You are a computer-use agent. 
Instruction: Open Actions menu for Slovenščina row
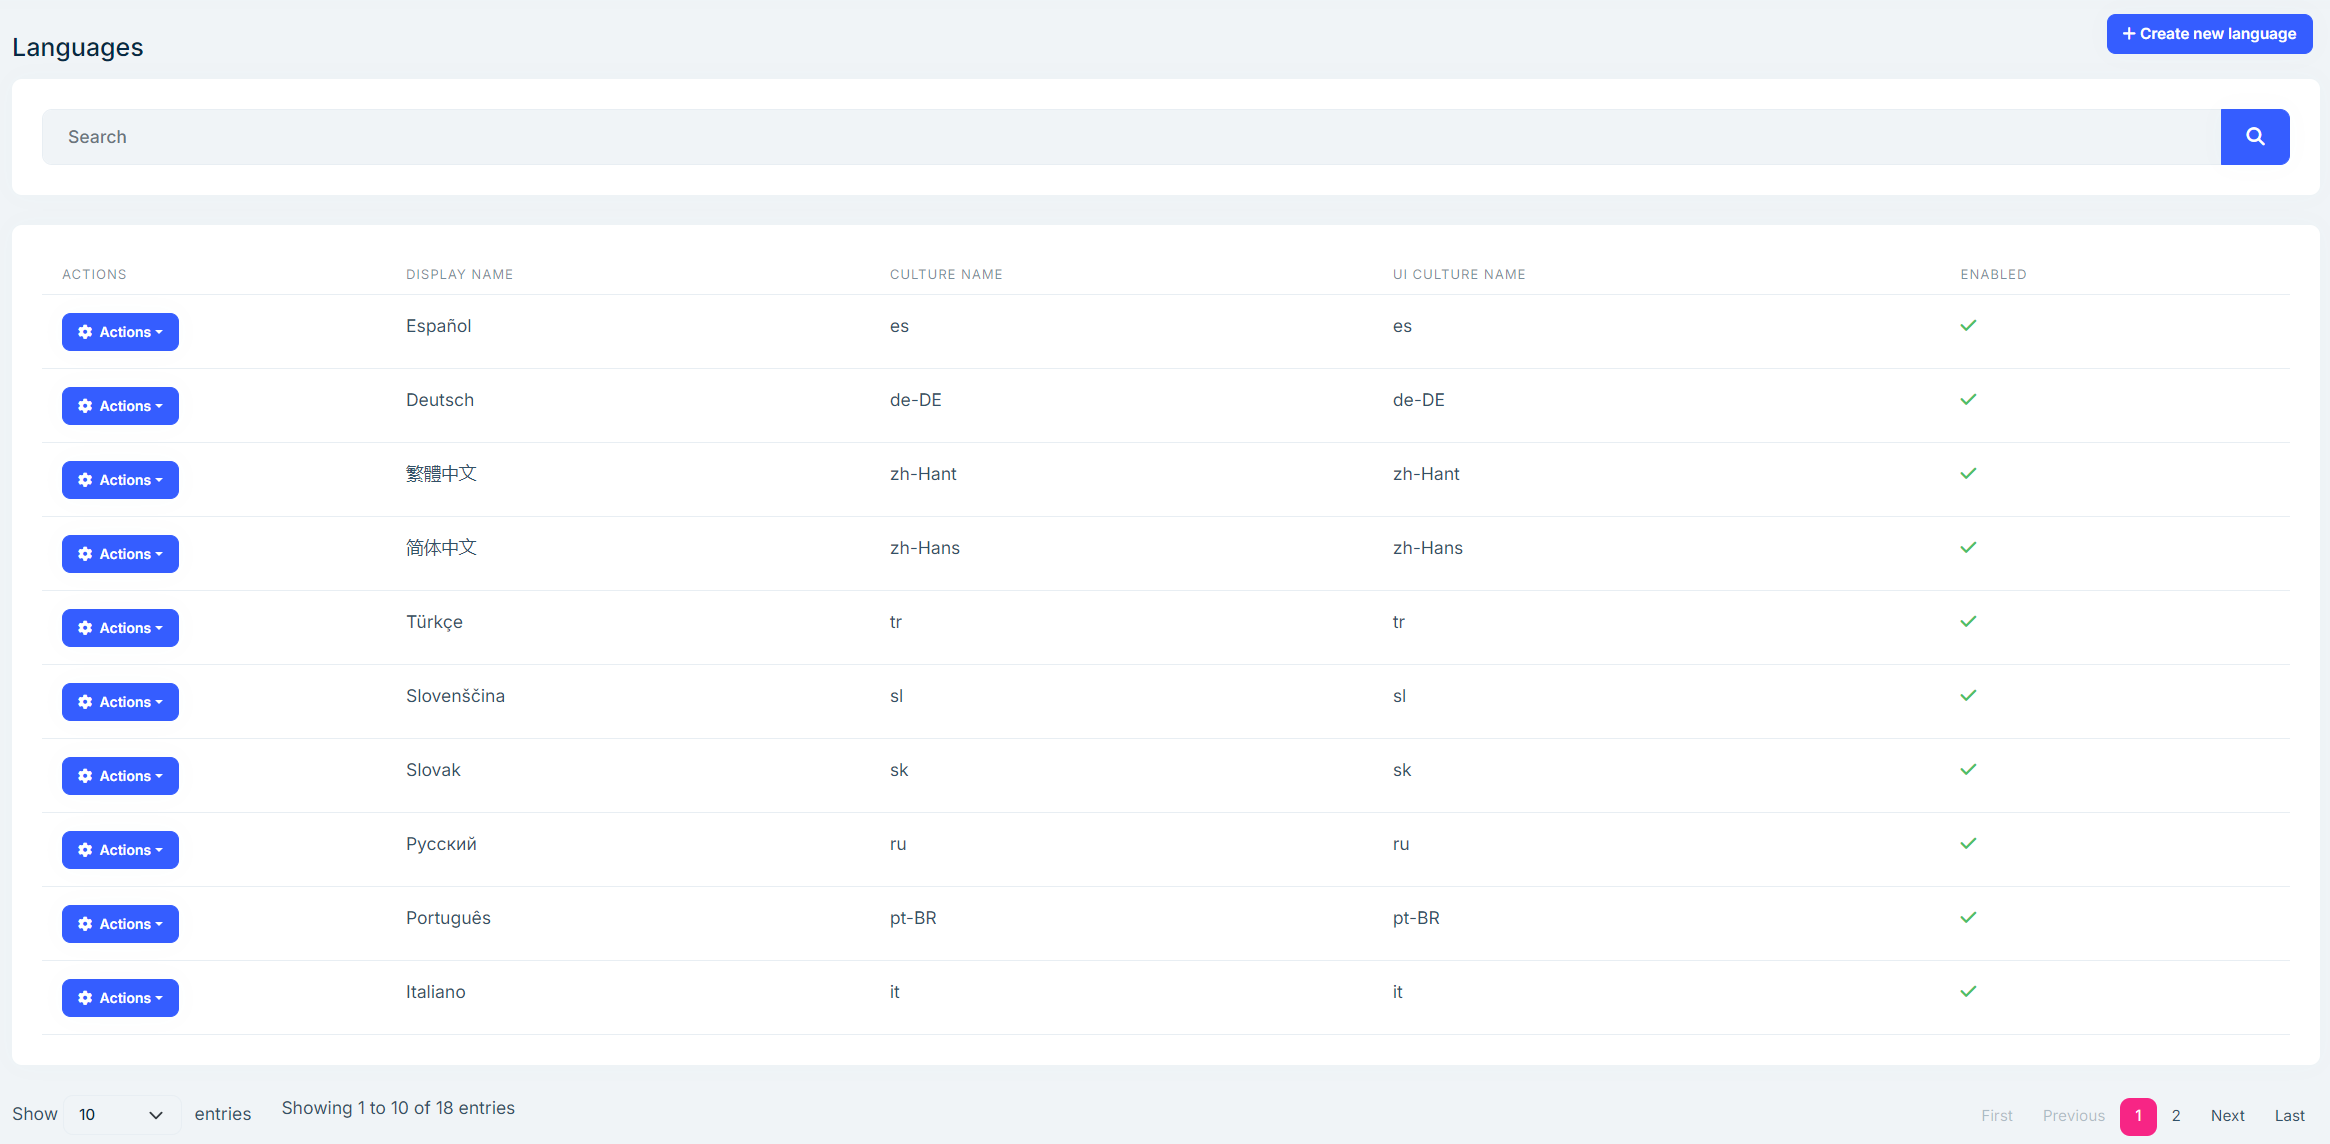click(x=120, y=702)
